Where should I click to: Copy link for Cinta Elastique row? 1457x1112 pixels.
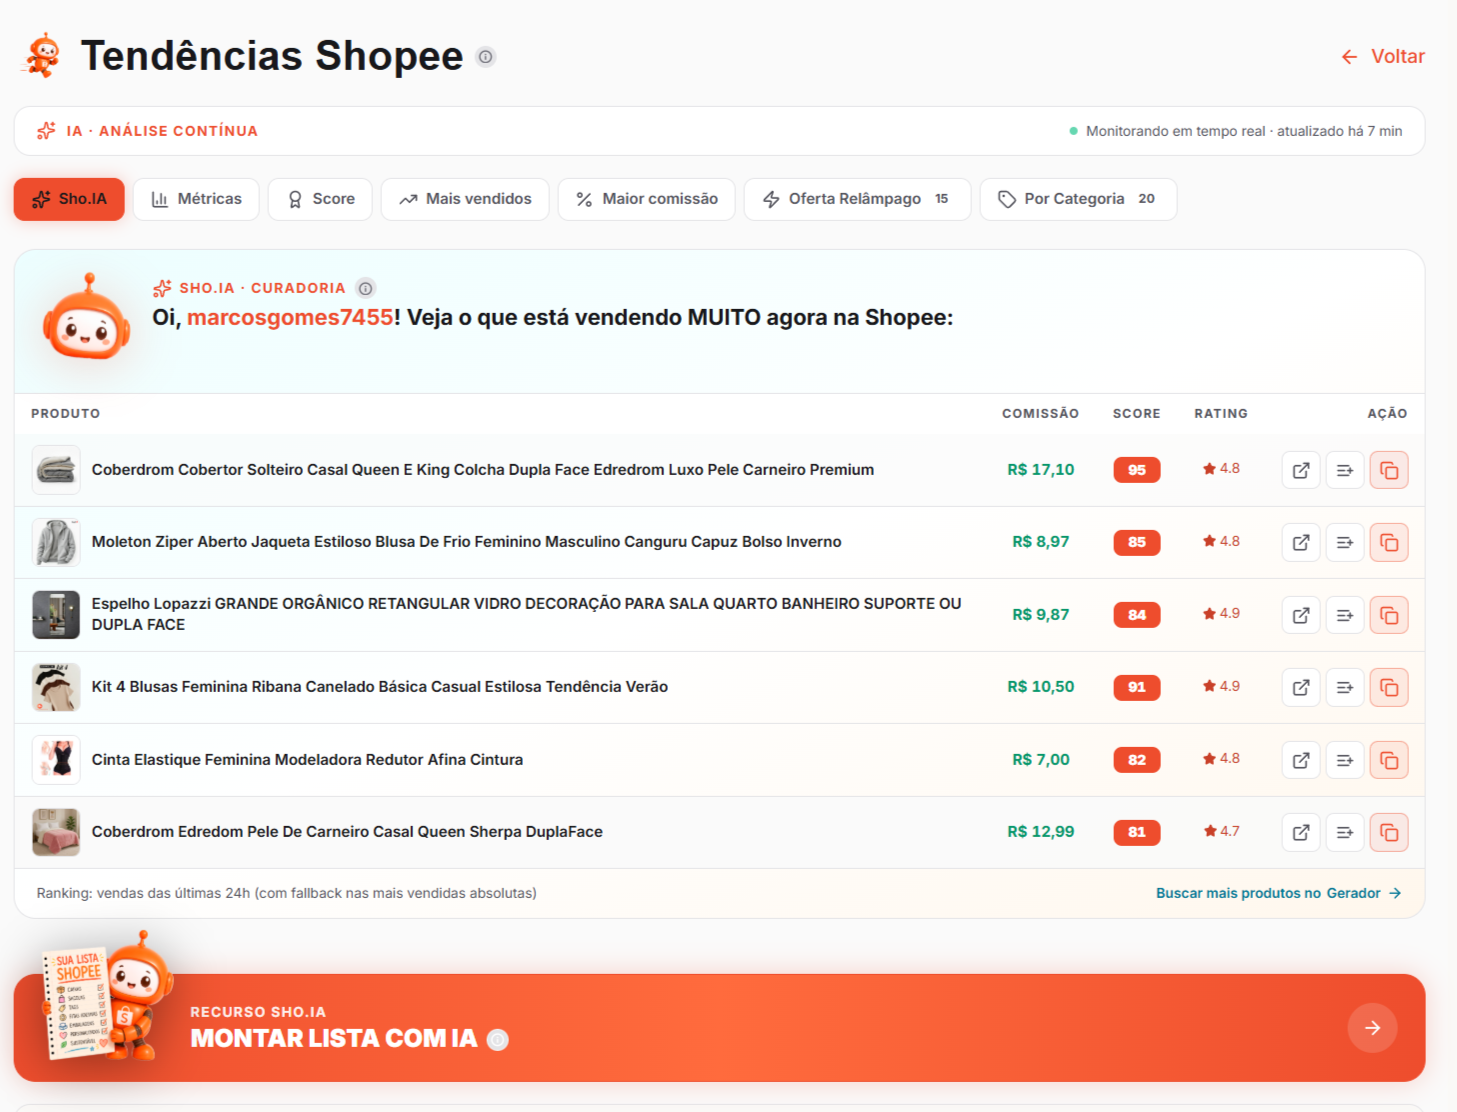(x=1389, y=760)
